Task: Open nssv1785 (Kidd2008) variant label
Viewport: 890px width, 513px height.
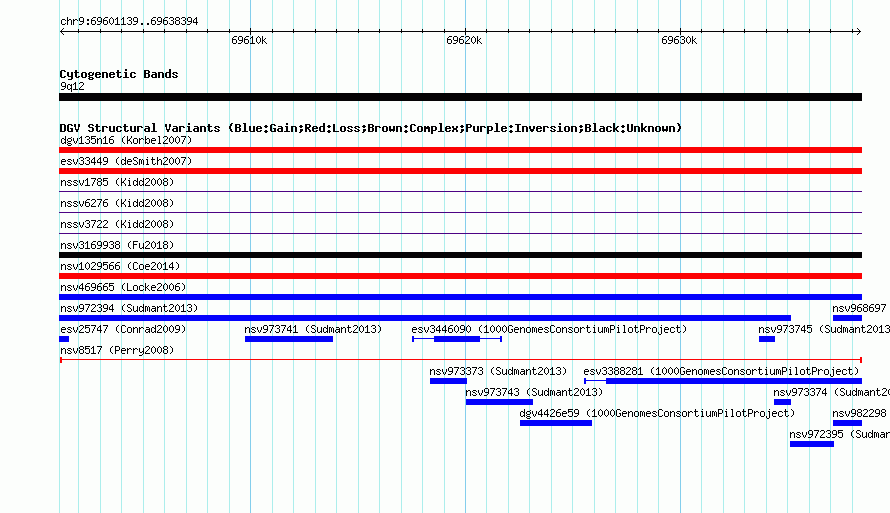Action: click(117, 182)
